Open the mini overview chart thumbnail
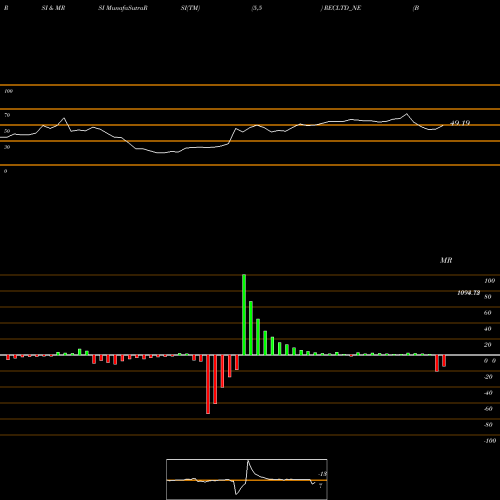Viewport: 500px width, 500px height. 247,479
